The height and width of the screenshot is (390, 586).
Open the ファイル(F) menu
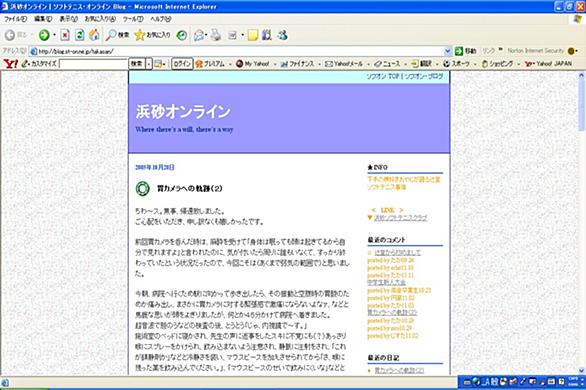[x=15, y=19]
